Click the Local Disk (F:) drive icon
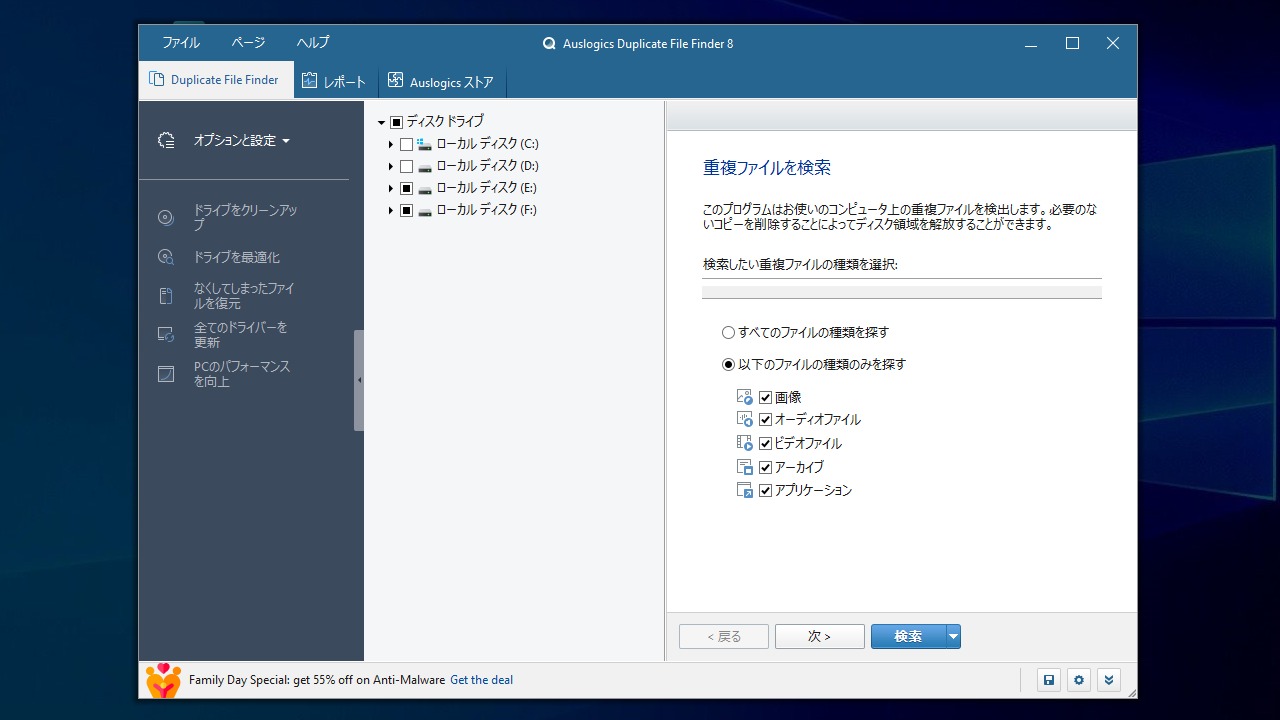1280x720 pixels. (x=424, y=210)
